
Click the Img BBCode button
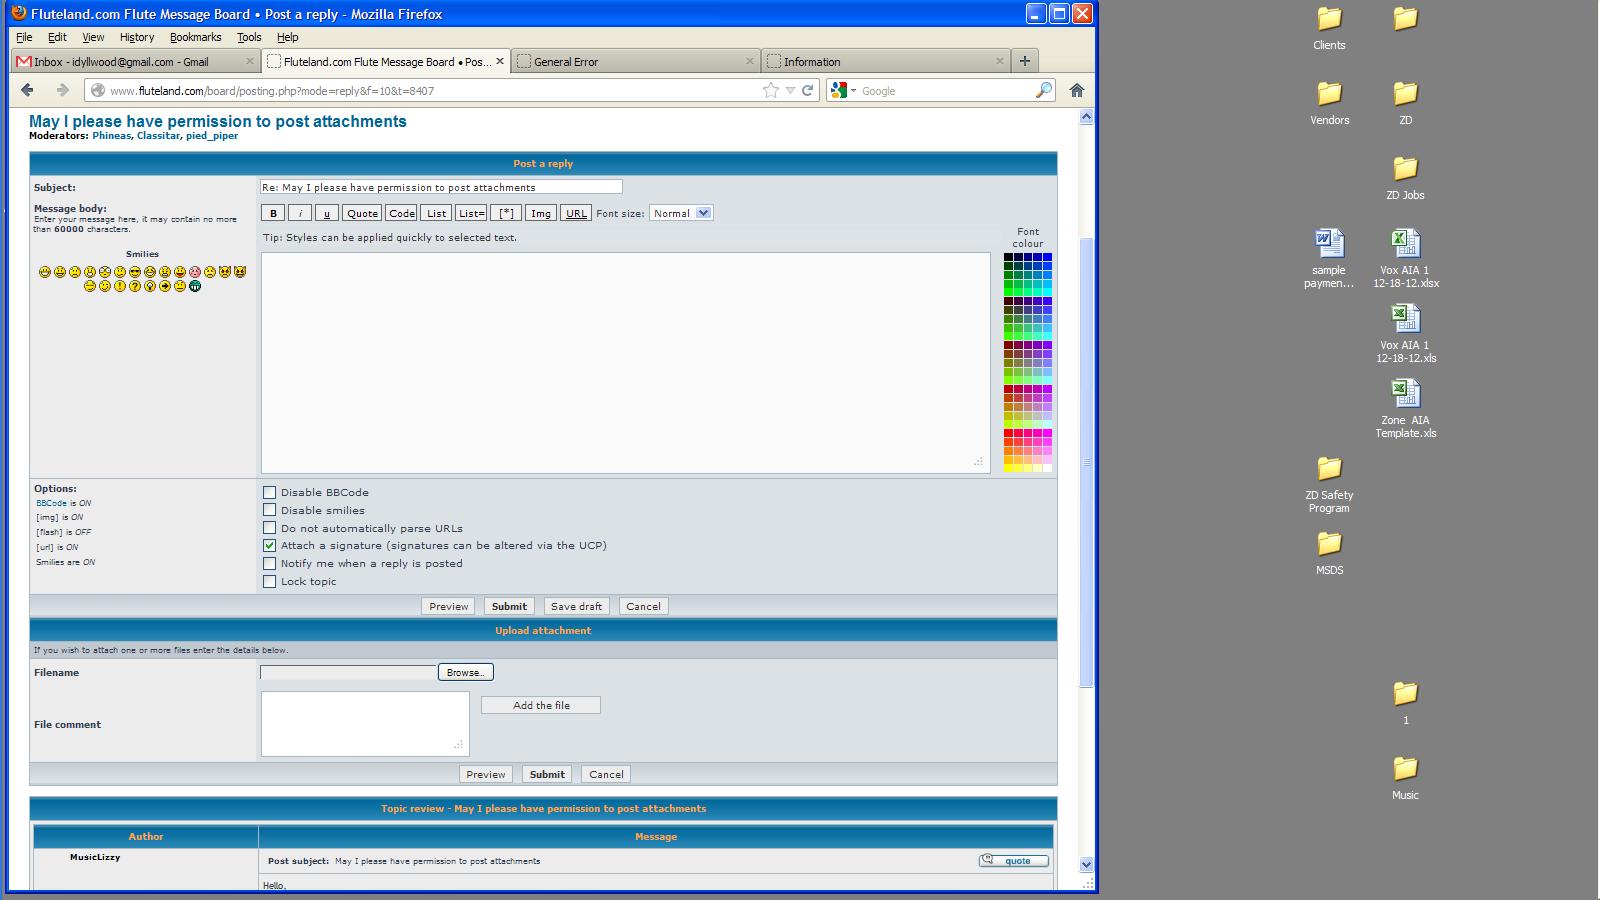point(540,213)
